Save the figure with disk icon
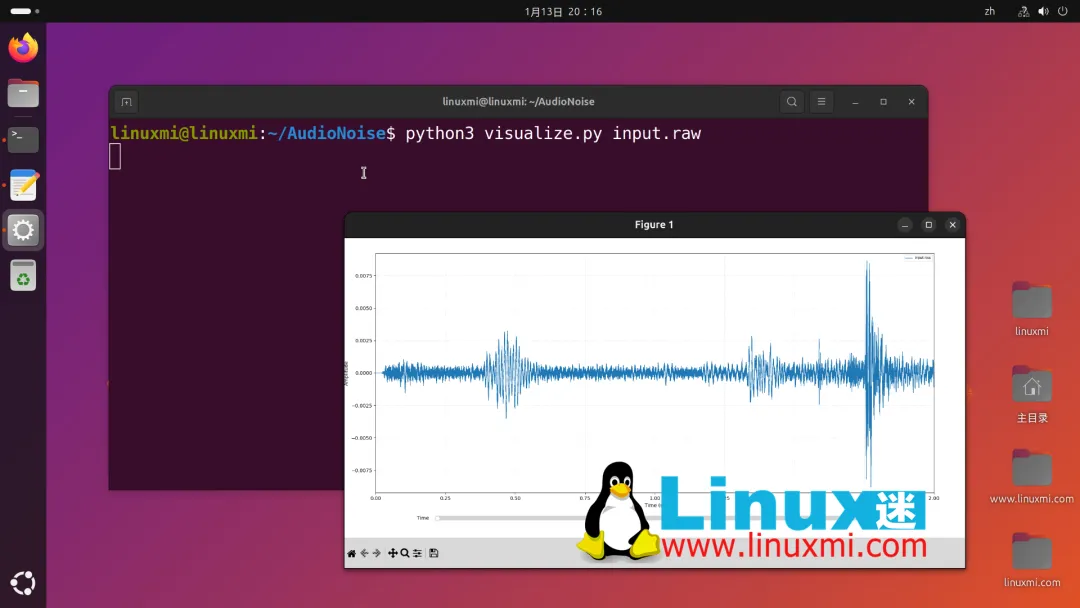This screenshot has width=1080, height=608. coord(434,553)
